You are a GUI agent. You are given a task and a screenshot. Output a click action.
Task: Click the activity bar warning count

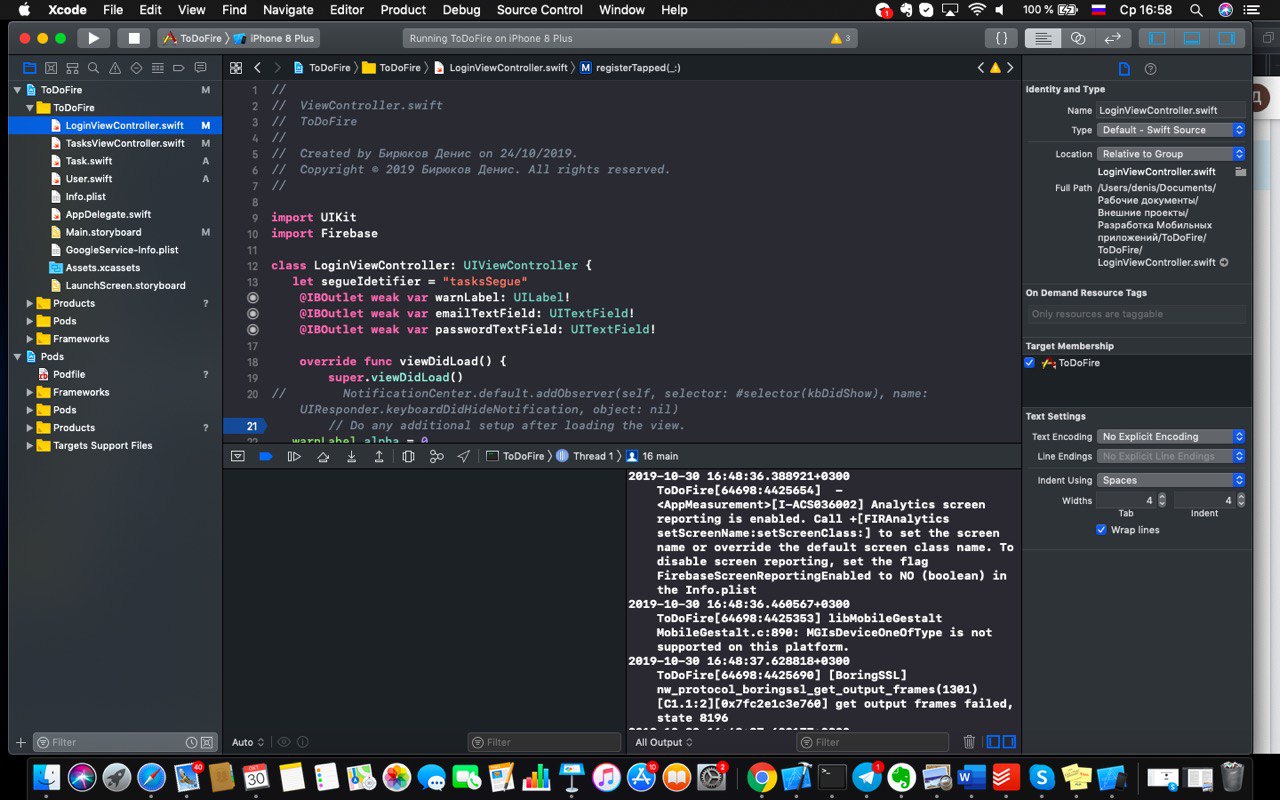(x=841, y=38)
